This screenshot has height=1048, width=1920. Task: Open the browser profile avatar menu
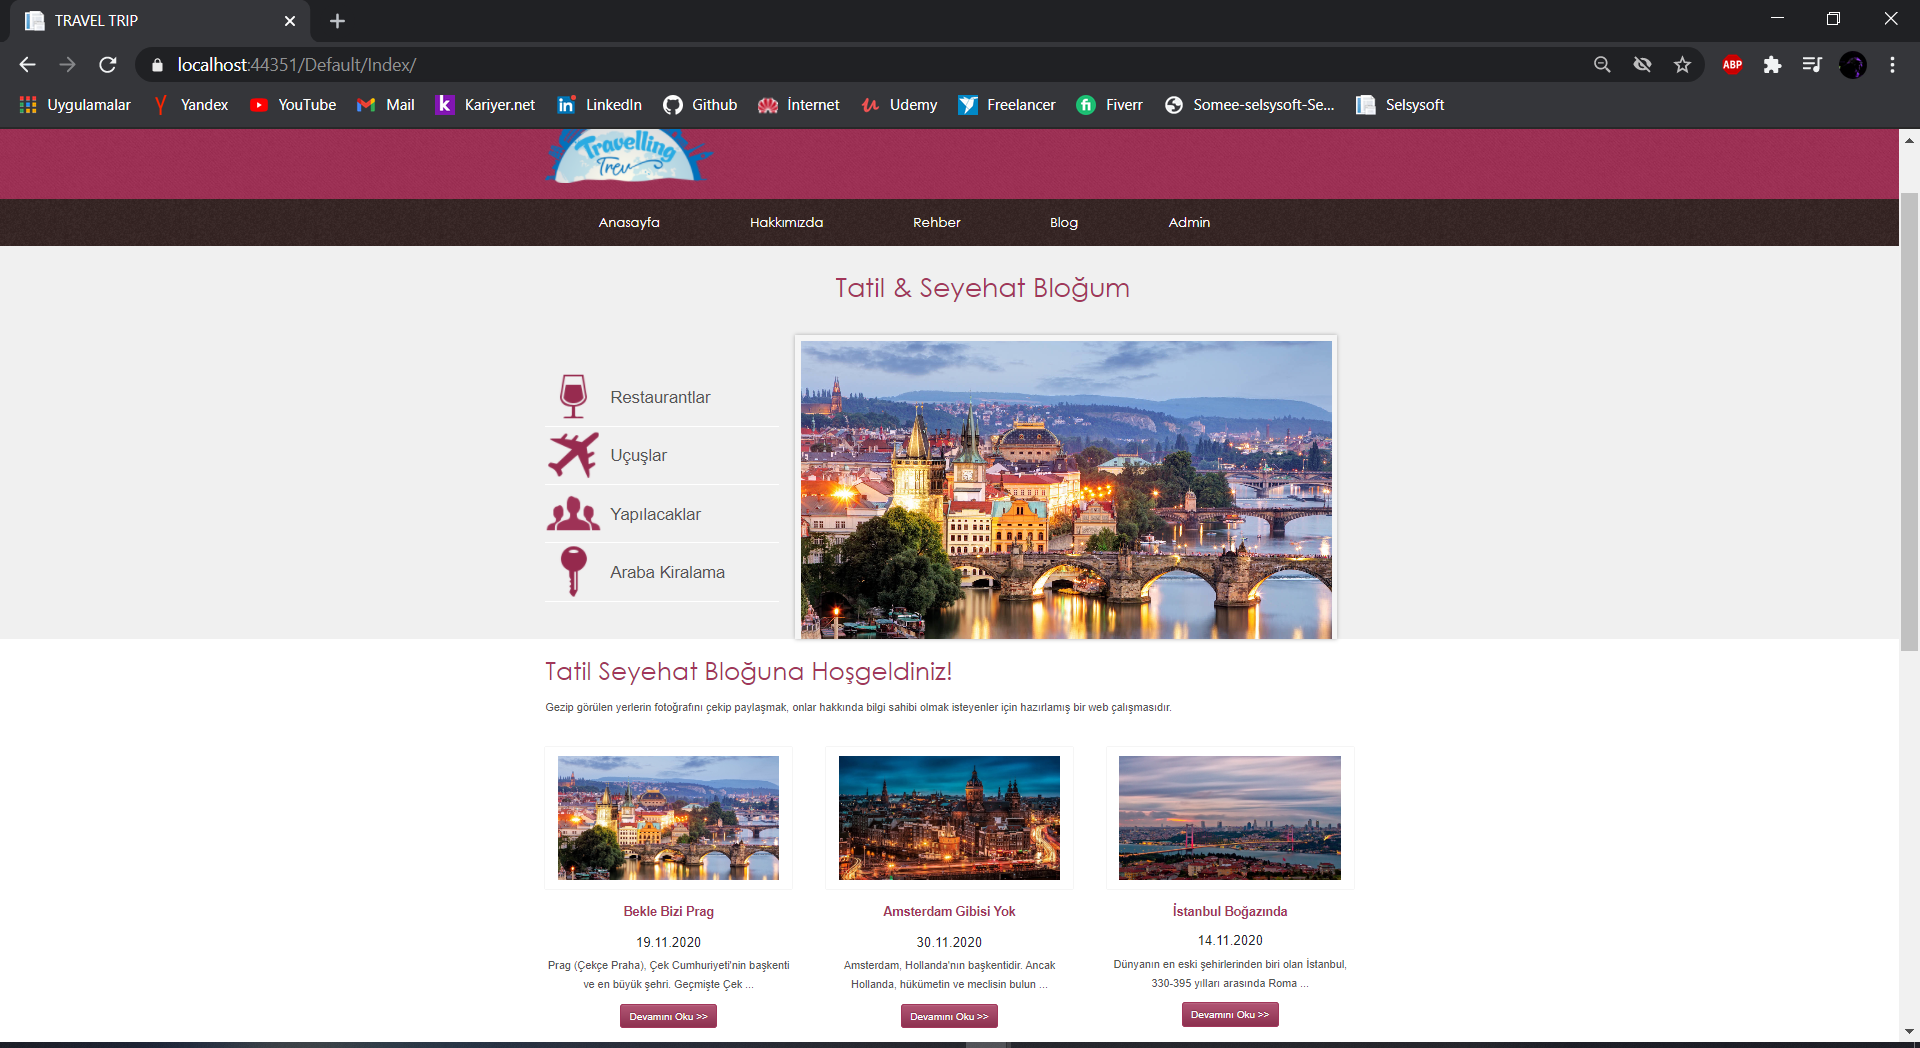[1854, 64]
